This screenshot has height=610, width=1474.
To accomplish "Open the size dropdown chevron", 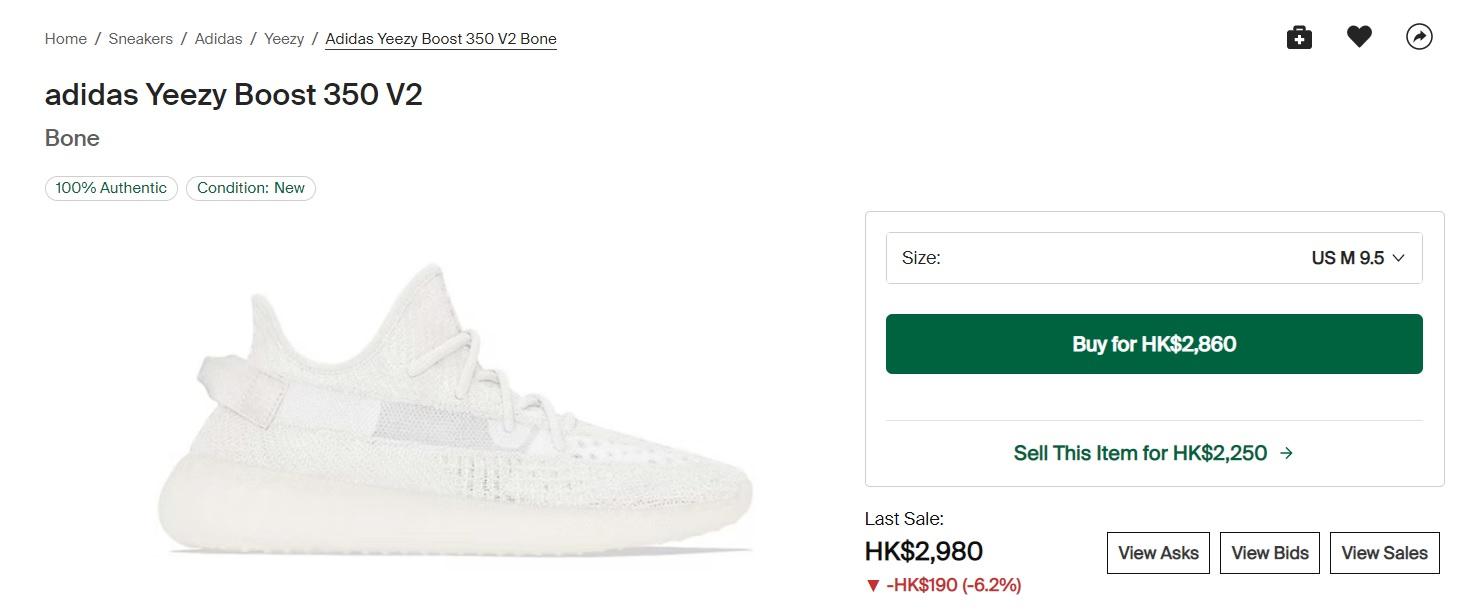I will pyautogui.click(x=1399, y=258).
